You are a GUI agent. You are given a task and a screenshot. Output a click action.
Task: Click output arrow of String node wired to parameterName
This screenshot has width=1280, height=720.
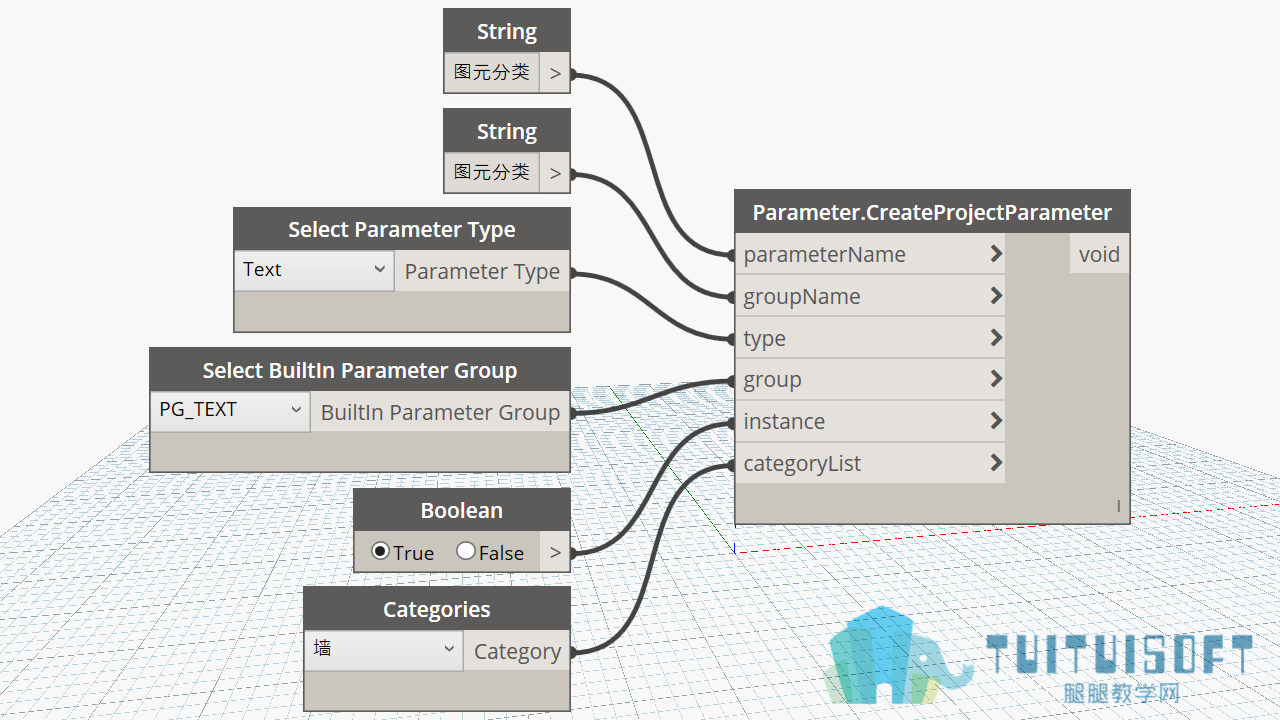pyautogui.click(x=555, y=73)
